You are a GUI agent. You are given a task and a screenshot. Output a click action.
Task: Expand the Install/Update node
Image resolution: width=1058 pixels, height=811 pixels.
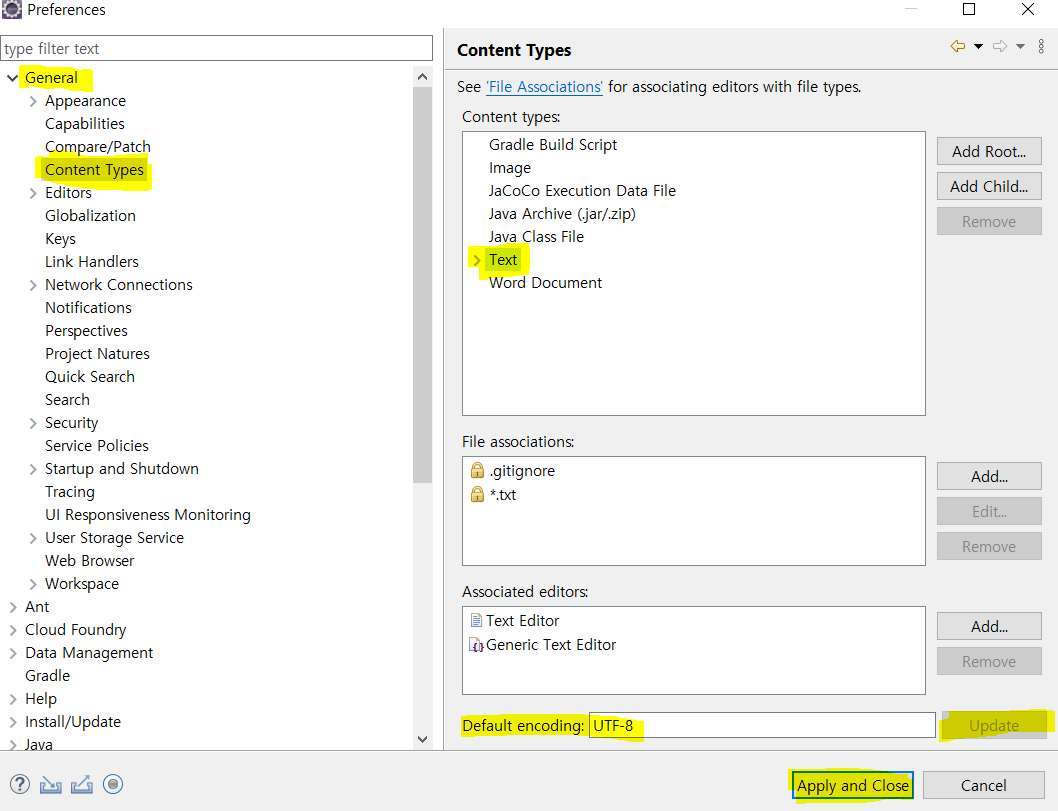click(13, 722)
